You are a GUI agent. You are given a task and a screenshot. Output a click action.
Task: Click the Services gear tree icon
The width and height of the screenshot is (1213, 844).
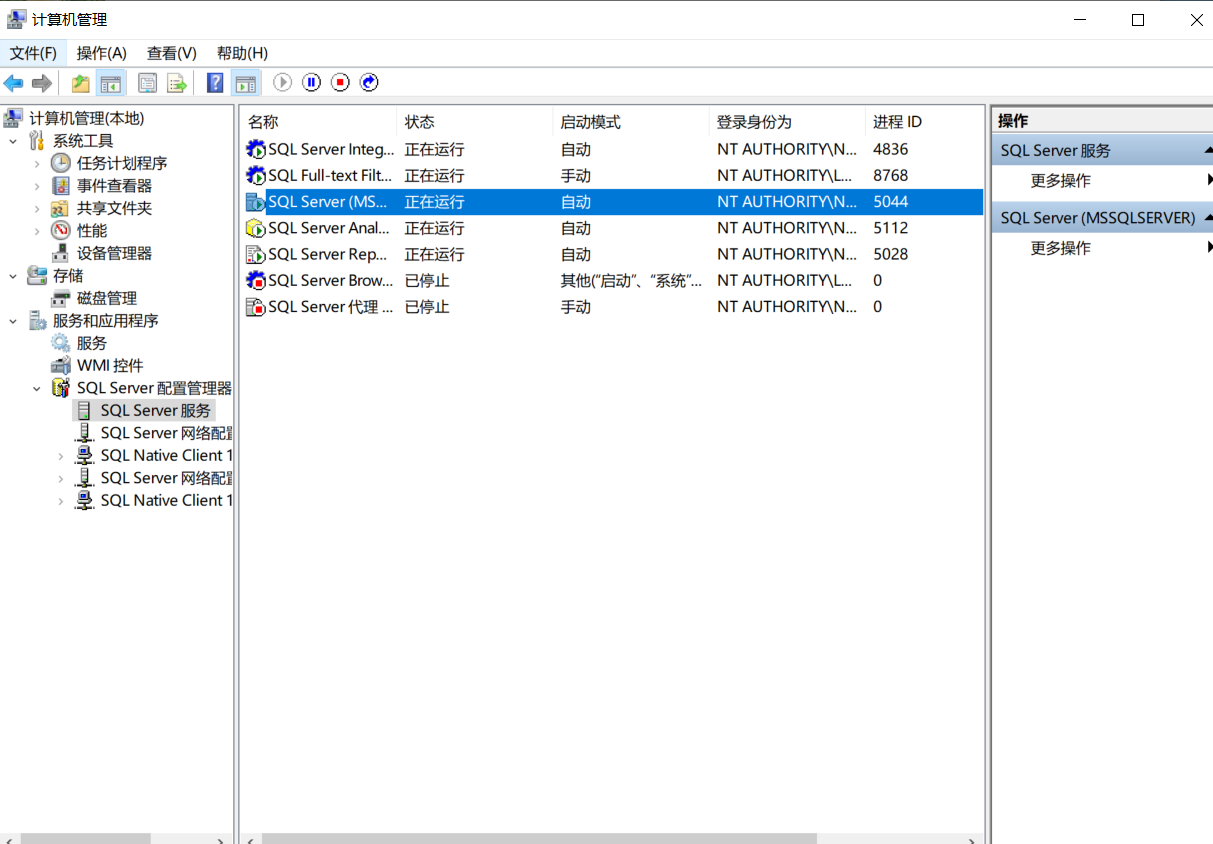click(x=61, y=343)
